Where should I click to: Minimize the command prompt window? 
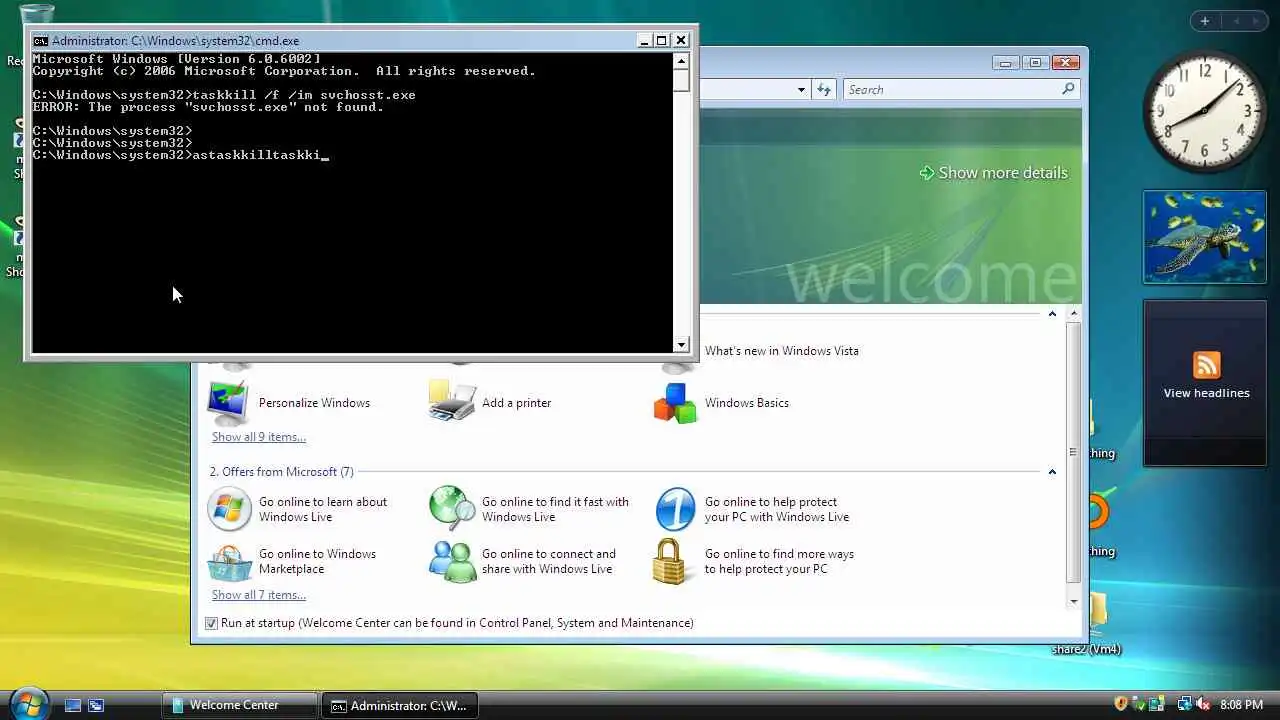click(x=645, y=41)
